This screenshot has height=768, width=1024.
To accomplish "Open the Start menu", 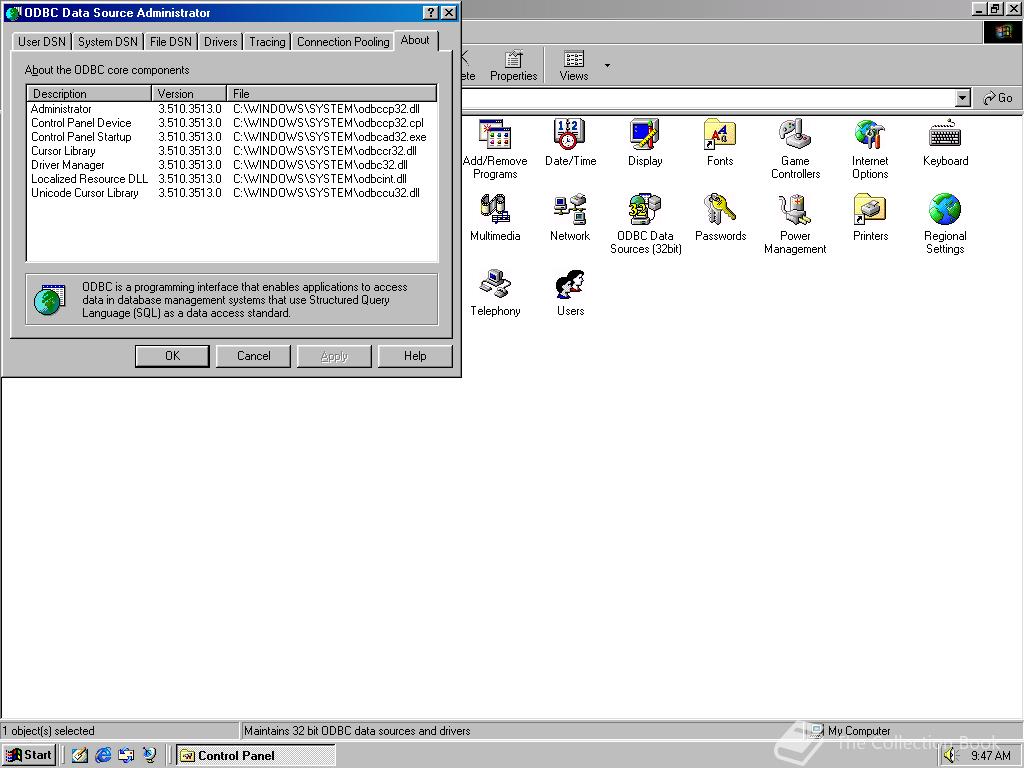I will [28, 755].
